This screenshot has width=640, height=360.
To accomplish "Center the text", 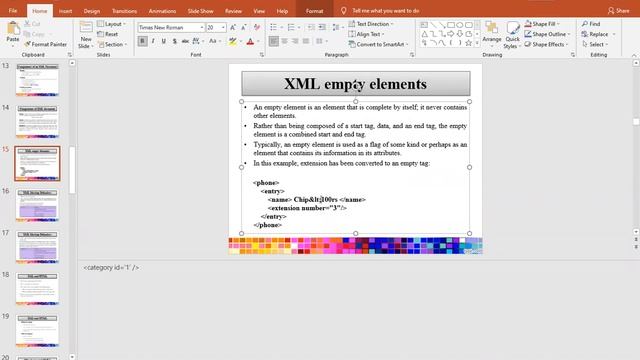I will (x=284, y=41).
